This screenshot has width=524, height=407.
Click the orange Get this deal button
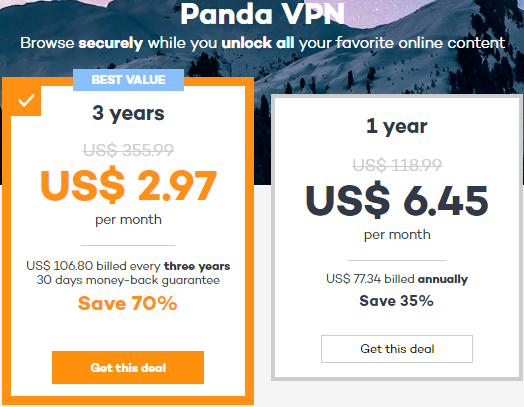pyautogui.click(x=128, y=367)
